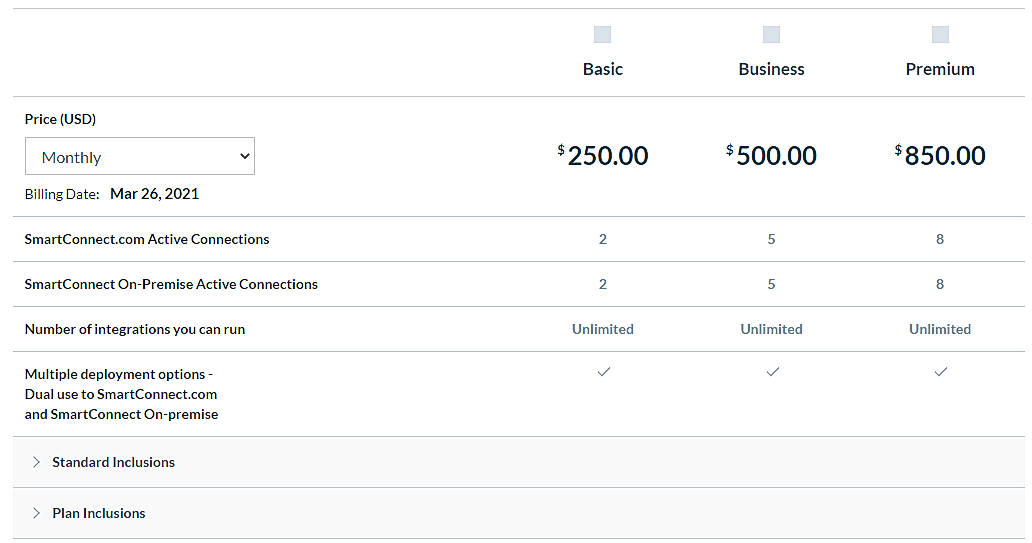Click the Business plan heading
Screen dimensions: 1032x543
pyautogui.click(x=771, y=69)
